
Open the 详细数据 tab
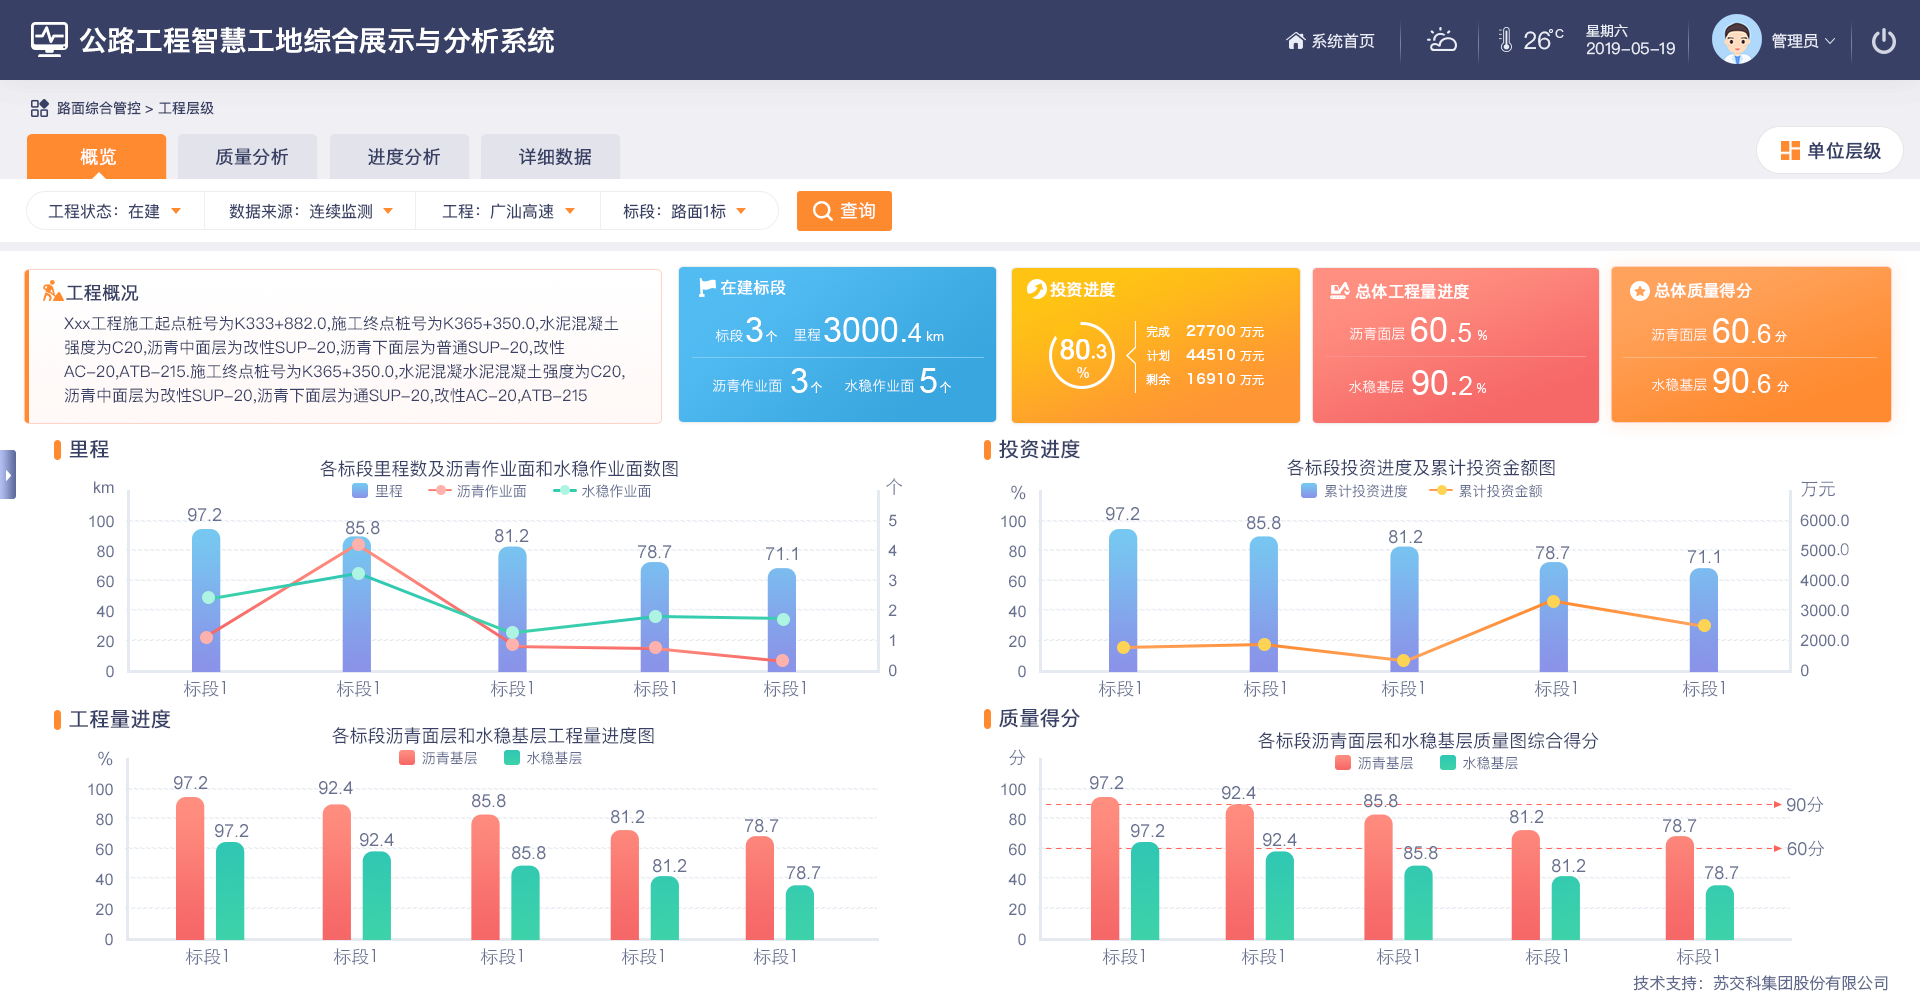554,157
